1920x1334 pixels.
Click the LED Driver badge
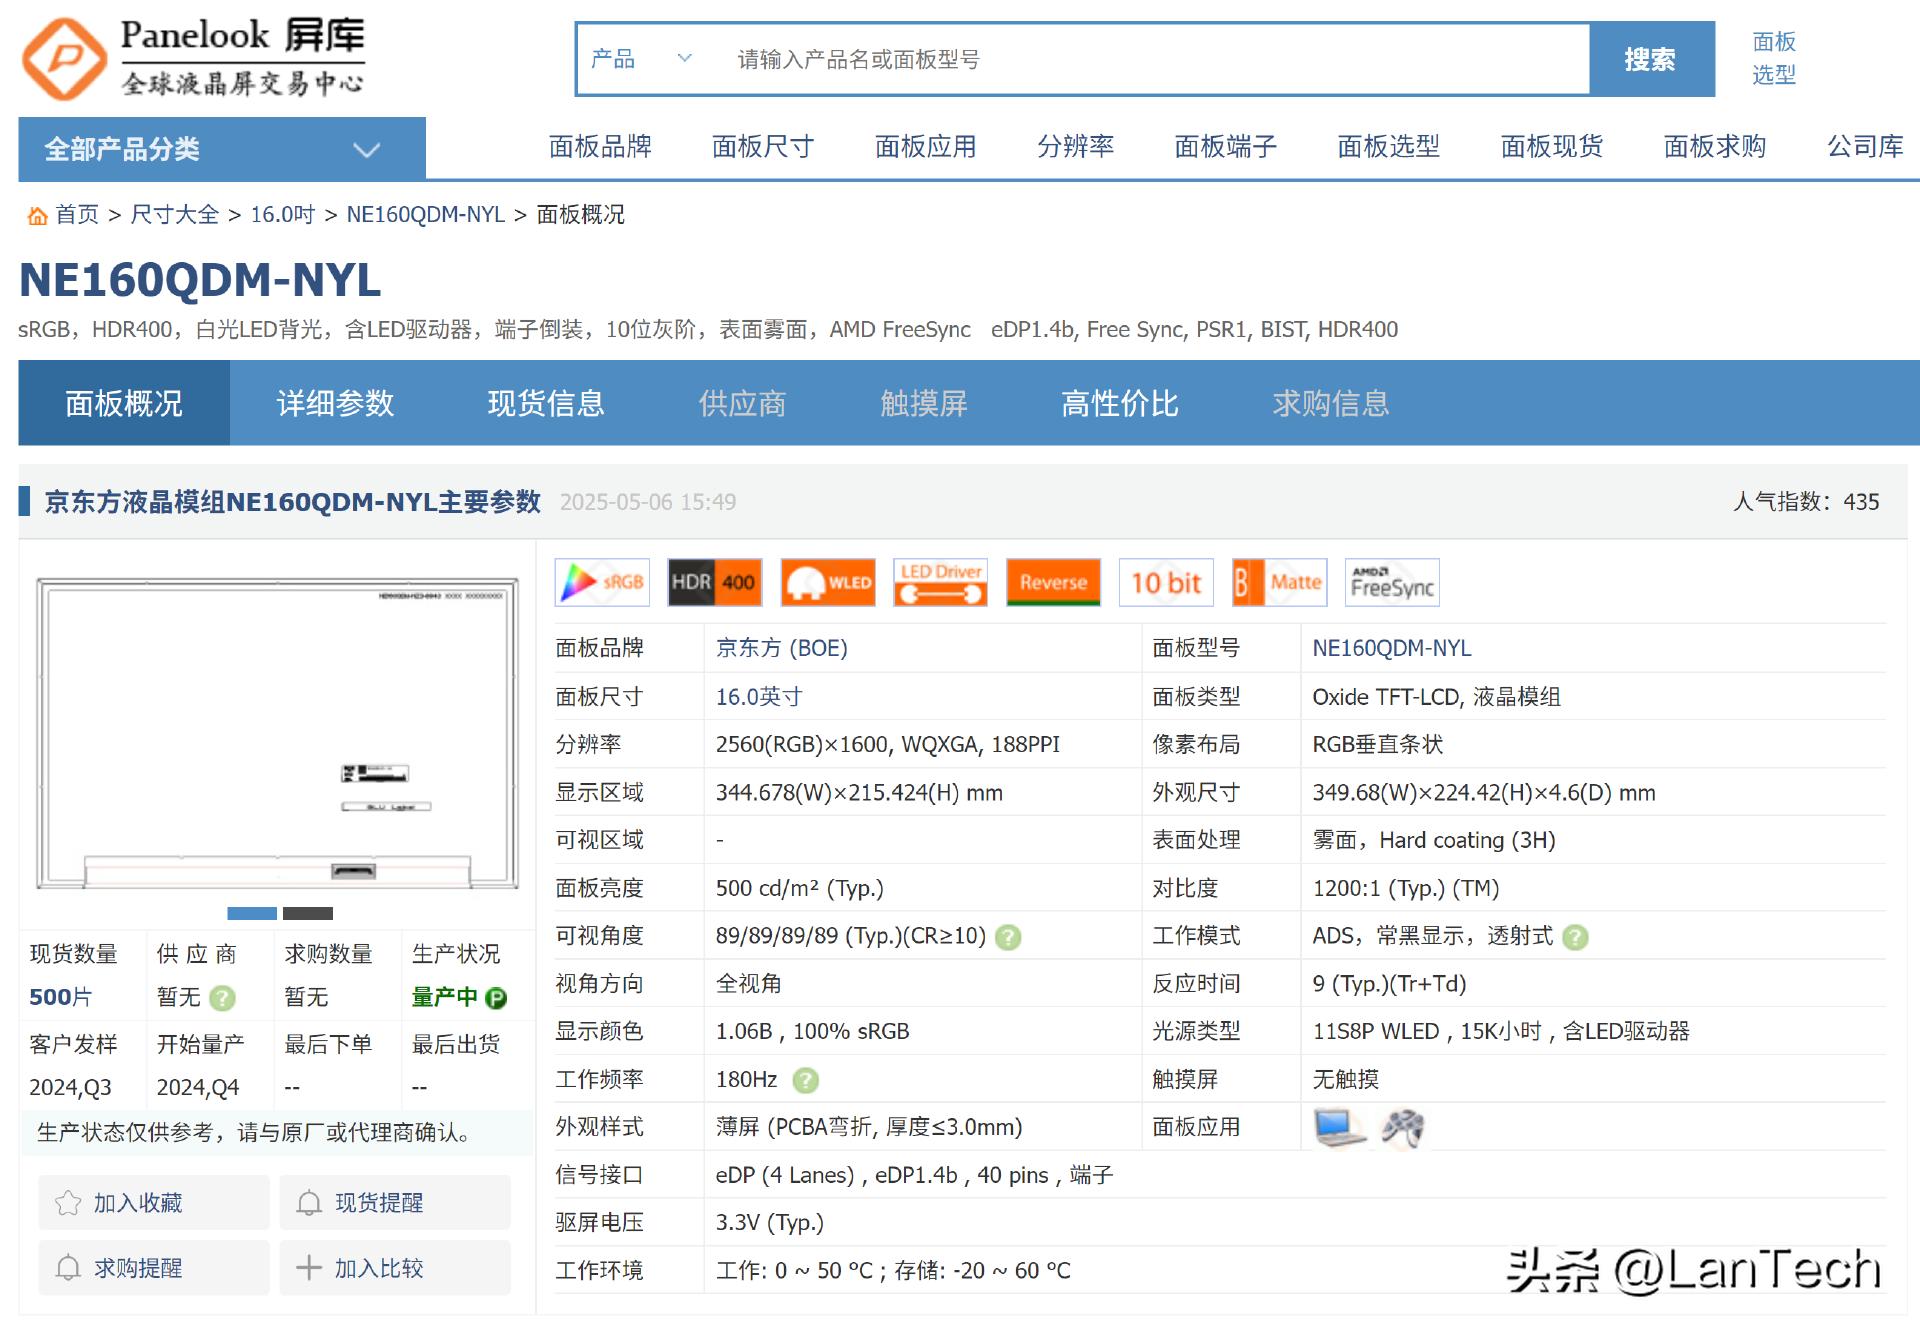[x=940, y=582]
